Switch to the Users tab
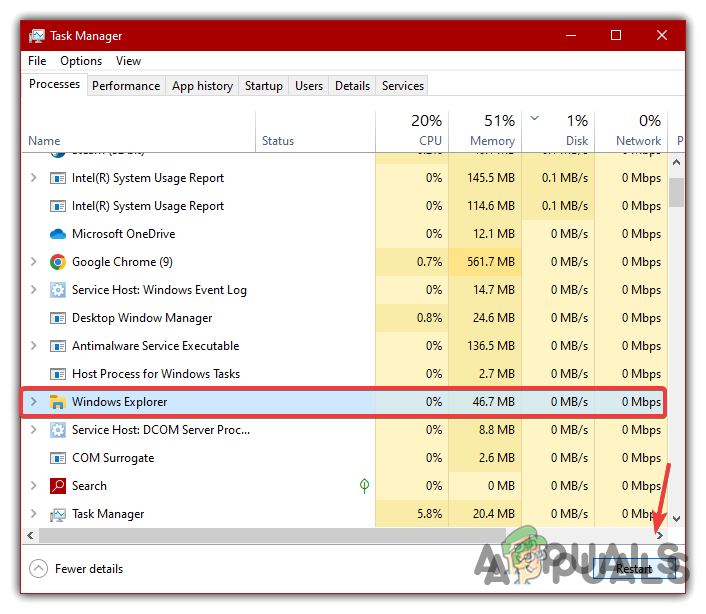This screenshot has width=706, height=614. 309,86
